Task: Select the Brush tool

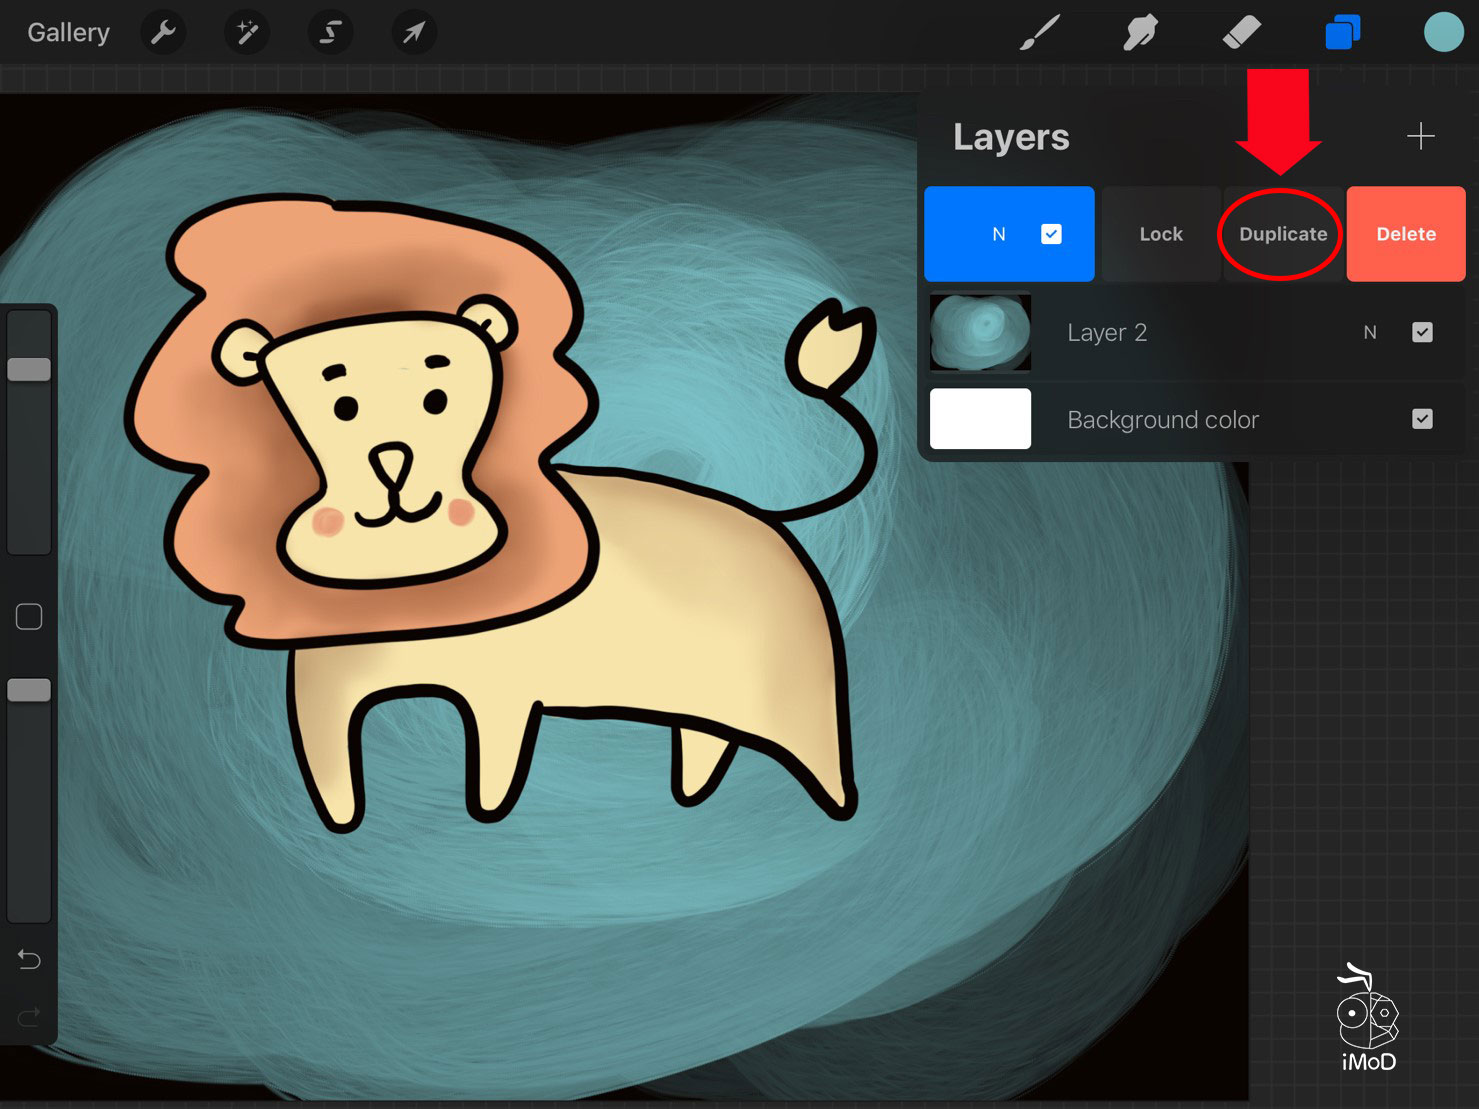Action: coord(1040,33)
